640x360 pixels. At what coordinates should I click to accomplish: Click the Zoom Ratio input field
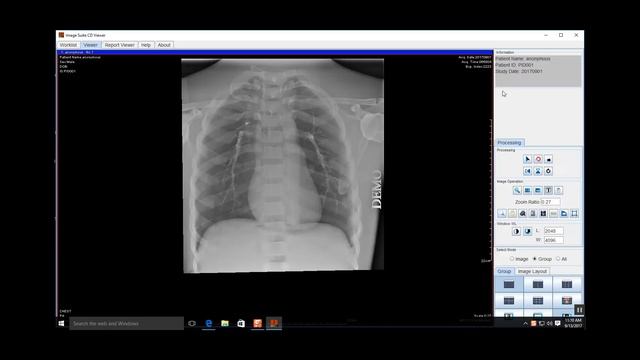[x=551, y=202]
